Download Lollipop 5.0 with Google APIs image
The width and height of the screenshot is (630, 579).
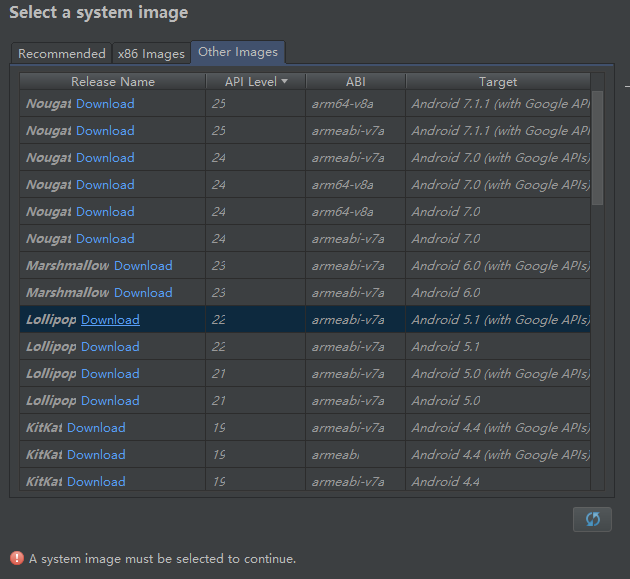[110, 373]
